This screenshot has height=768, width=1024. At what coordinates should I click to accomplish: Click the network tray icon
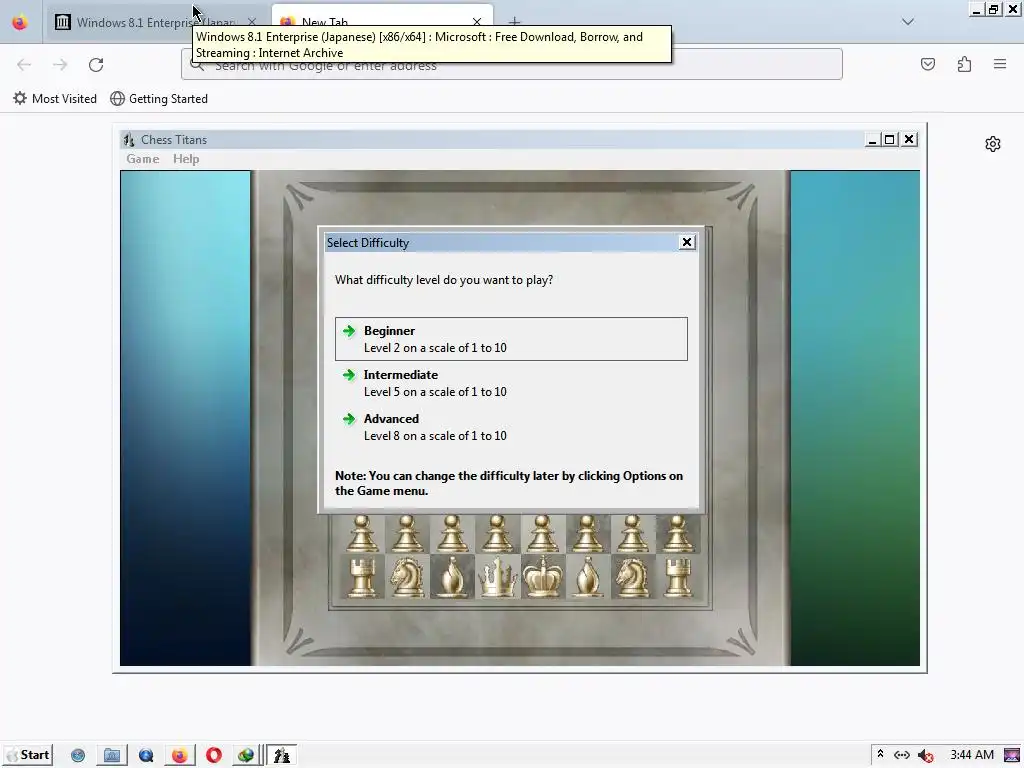pos(902,755)
